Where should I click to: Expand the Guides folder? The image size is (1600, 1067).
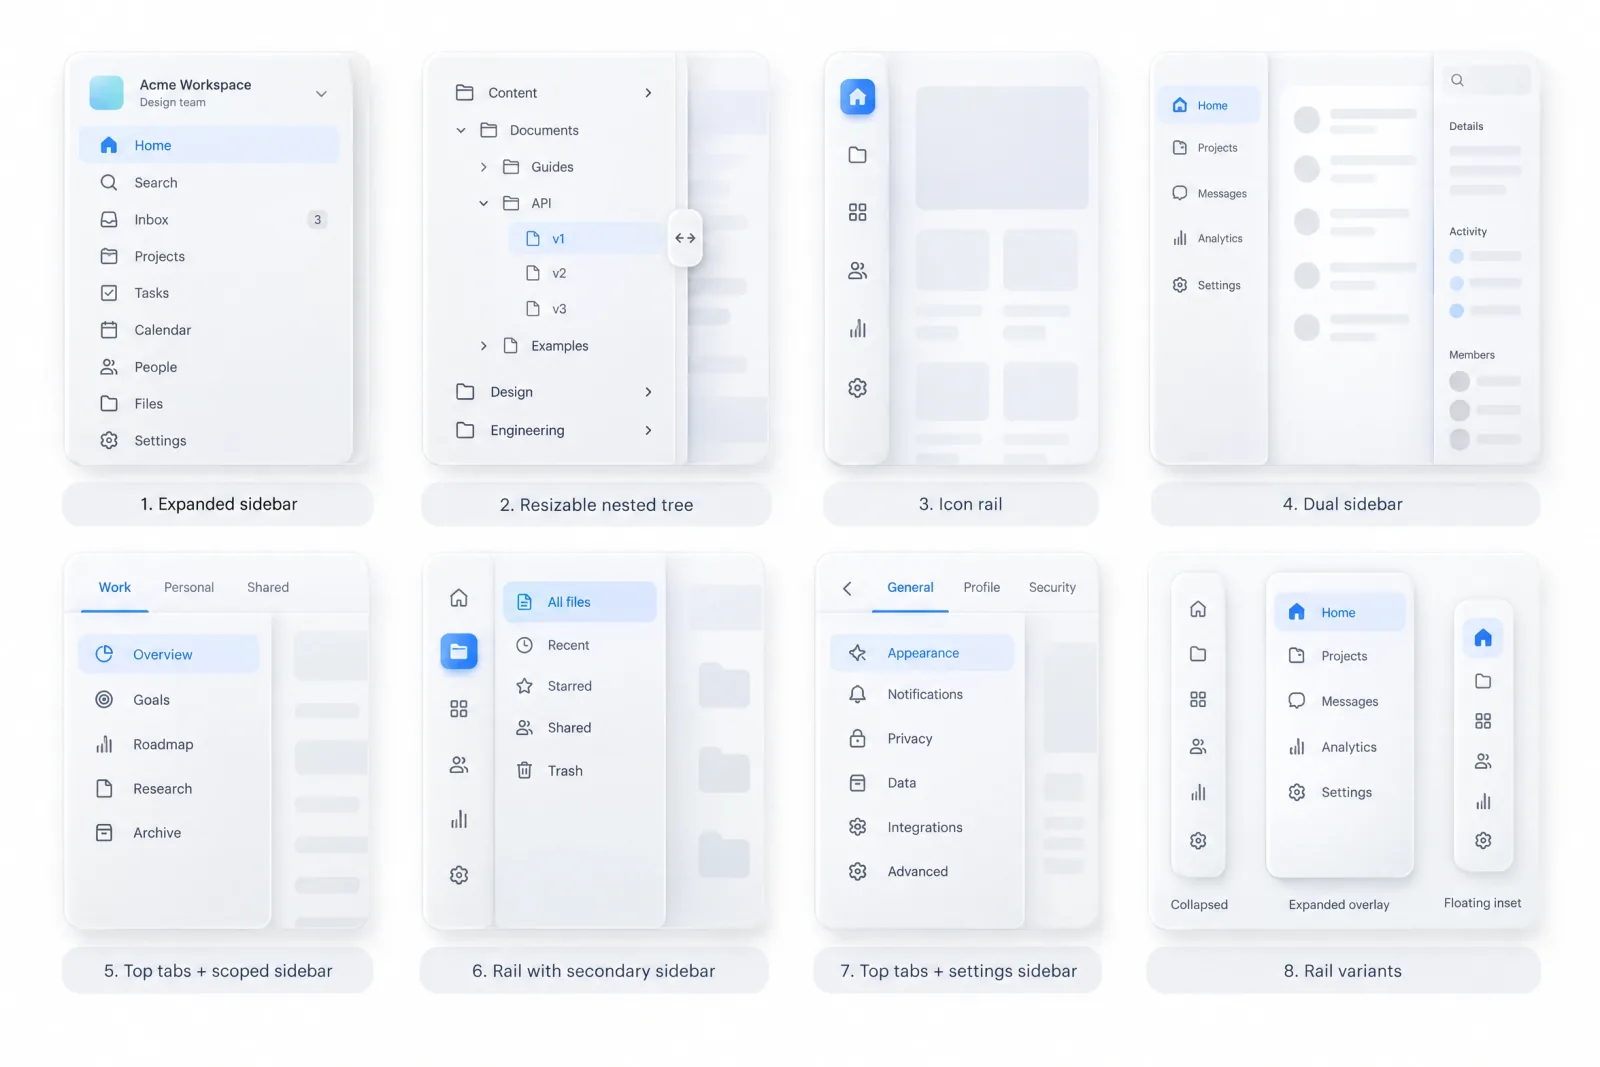(x=484, y=167)
